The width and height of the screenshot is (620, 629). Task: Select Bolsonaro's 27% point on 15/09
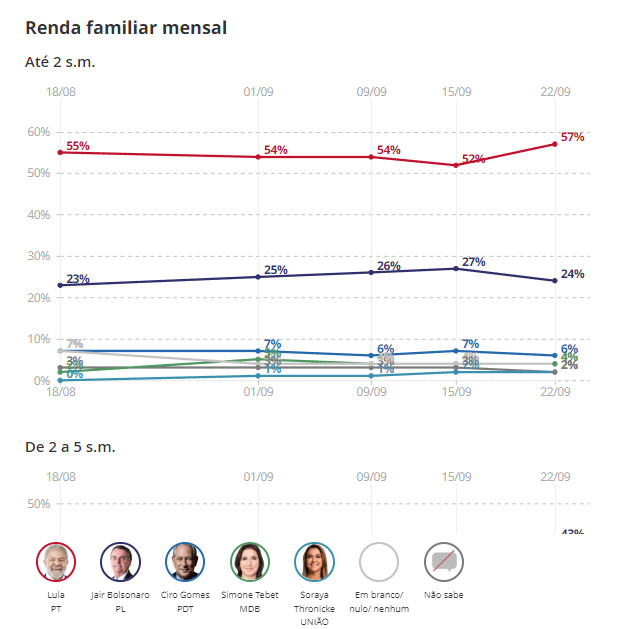click(x=456, y=268)
